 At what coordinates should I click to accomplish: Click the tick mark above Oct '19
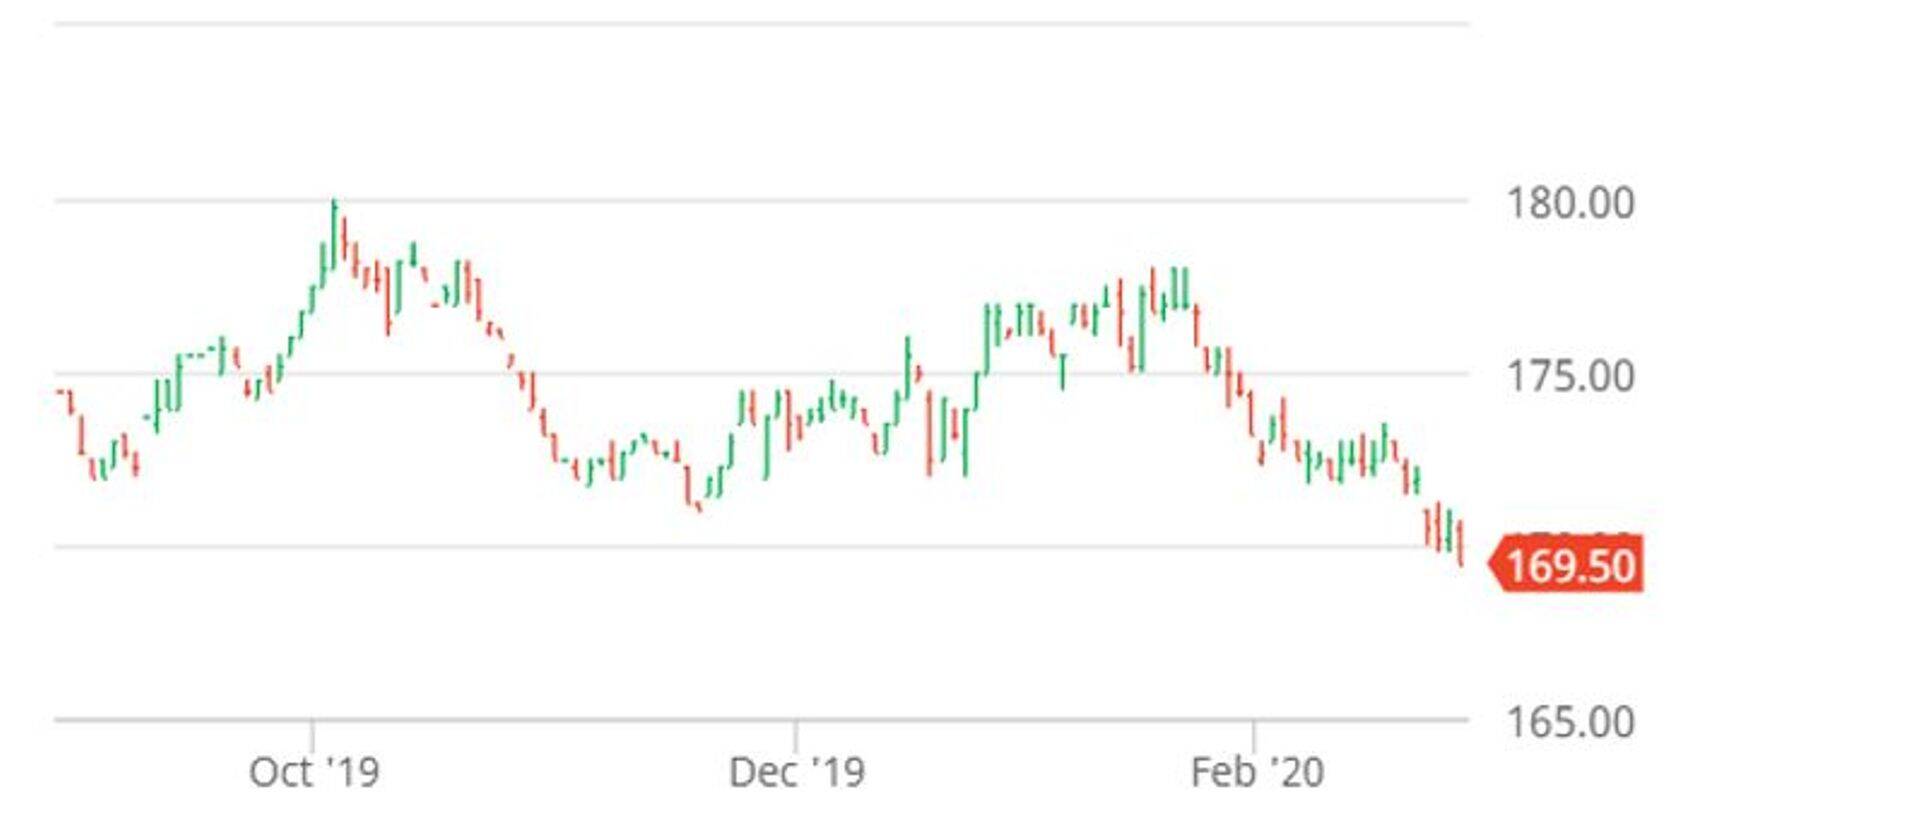[x=312, y=735]
